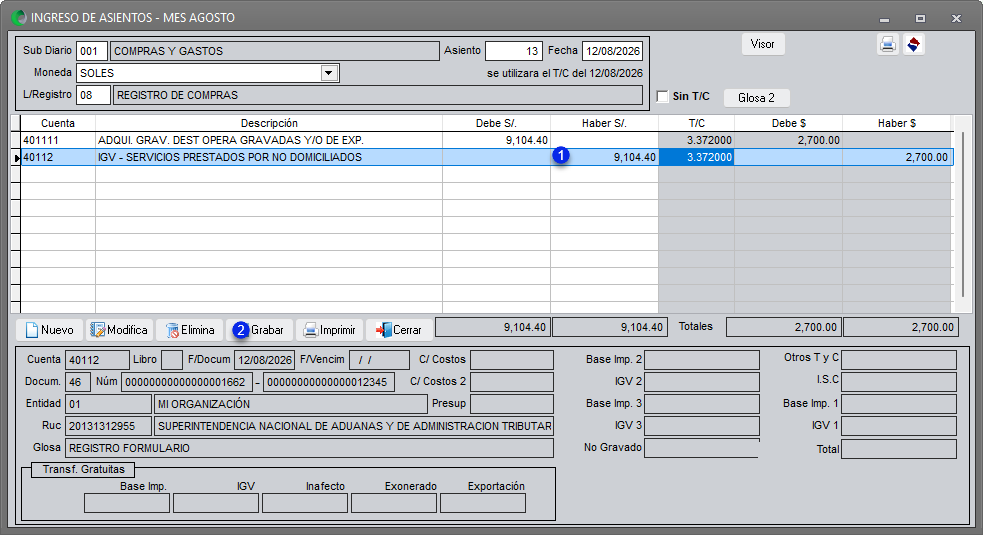Click highlighted T/C cell in 40112 row

point(696,157)
